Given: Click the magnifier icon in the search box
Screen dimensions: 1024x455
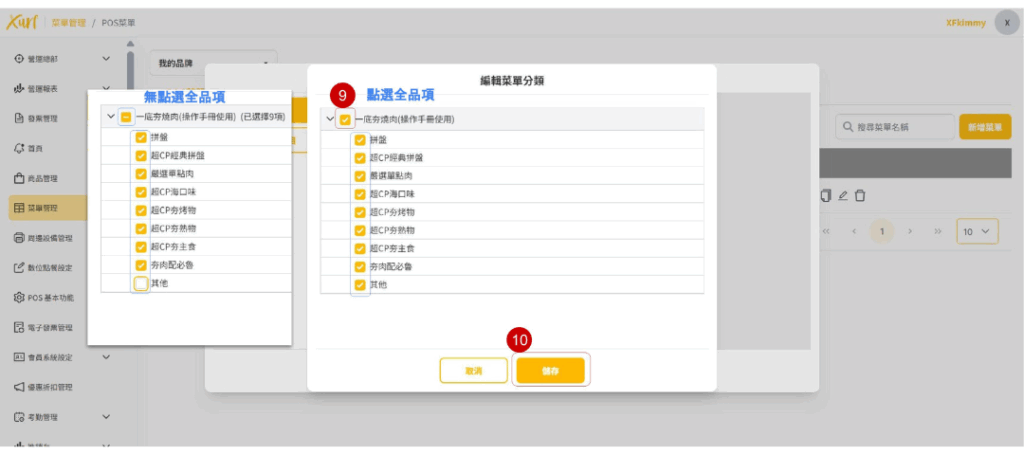Looking at the screenshot, I should [849, 127].
